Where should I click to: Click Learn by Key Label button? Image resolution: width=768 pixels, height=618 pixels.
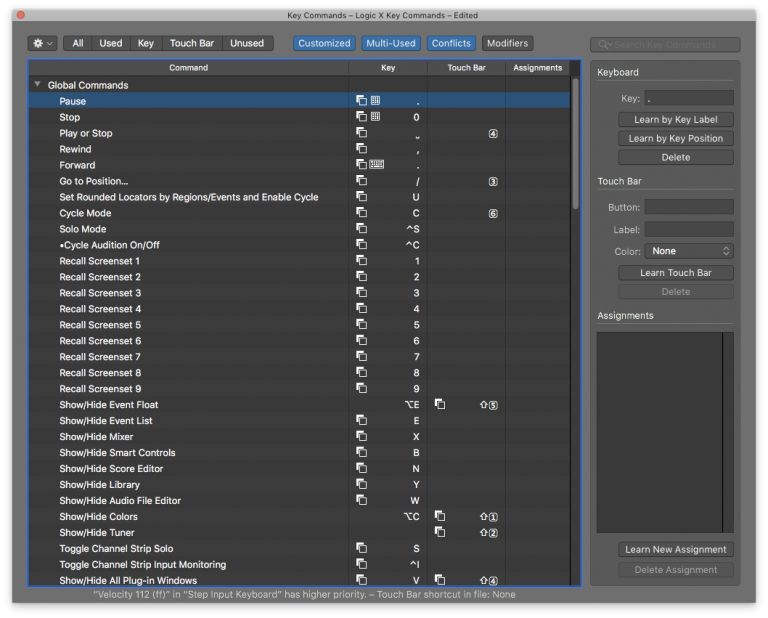point(675,119)
